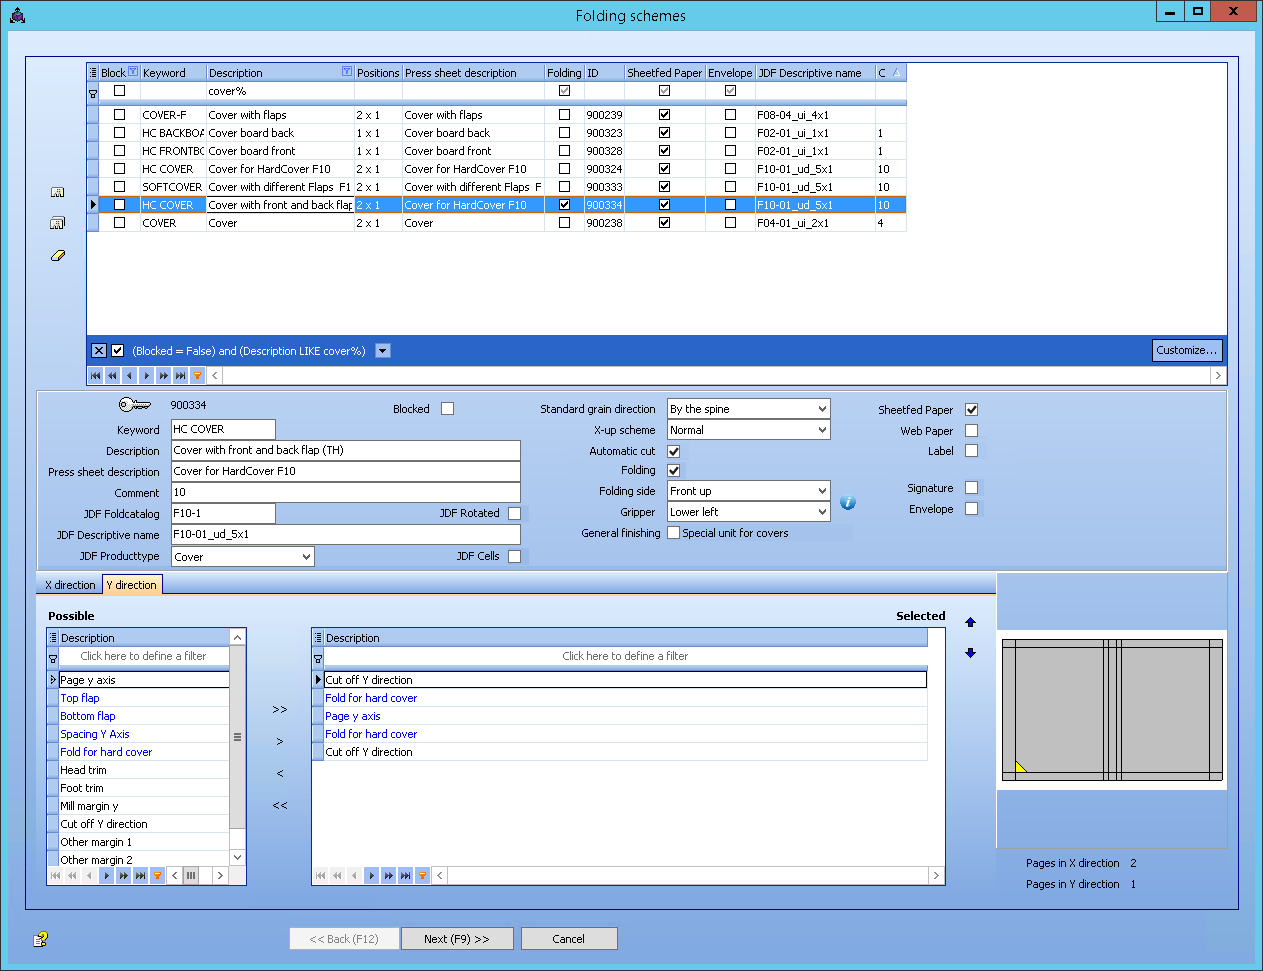Sort by Press sheet description column header
This screenshot has width=1263, height=971.
[473, 73]
